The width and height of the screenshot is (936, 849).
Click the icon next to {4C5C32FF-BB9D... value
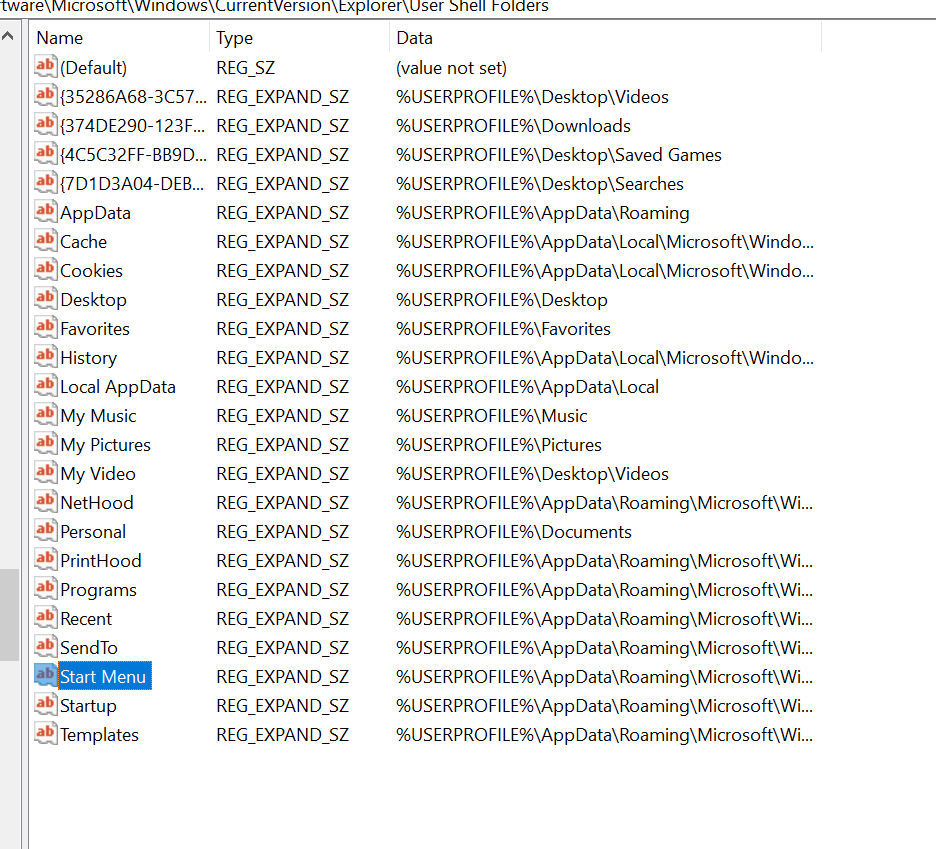45,153
